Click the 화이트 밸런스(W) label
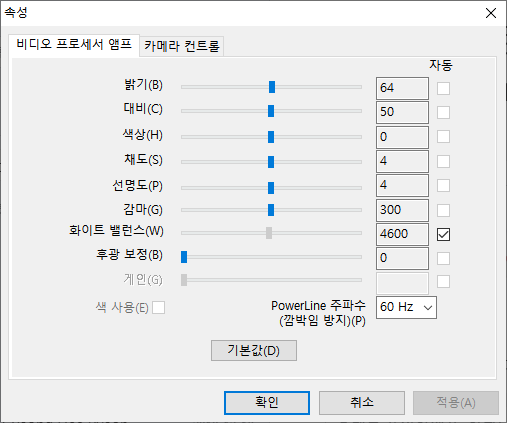This screenshot has height=423, width=507. (116, 231)
